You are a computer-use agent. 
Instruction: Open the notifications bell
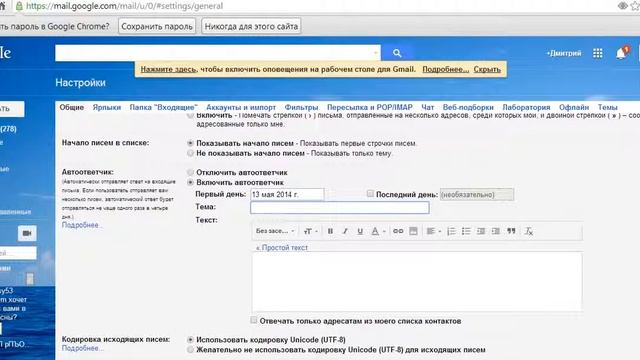621,53
